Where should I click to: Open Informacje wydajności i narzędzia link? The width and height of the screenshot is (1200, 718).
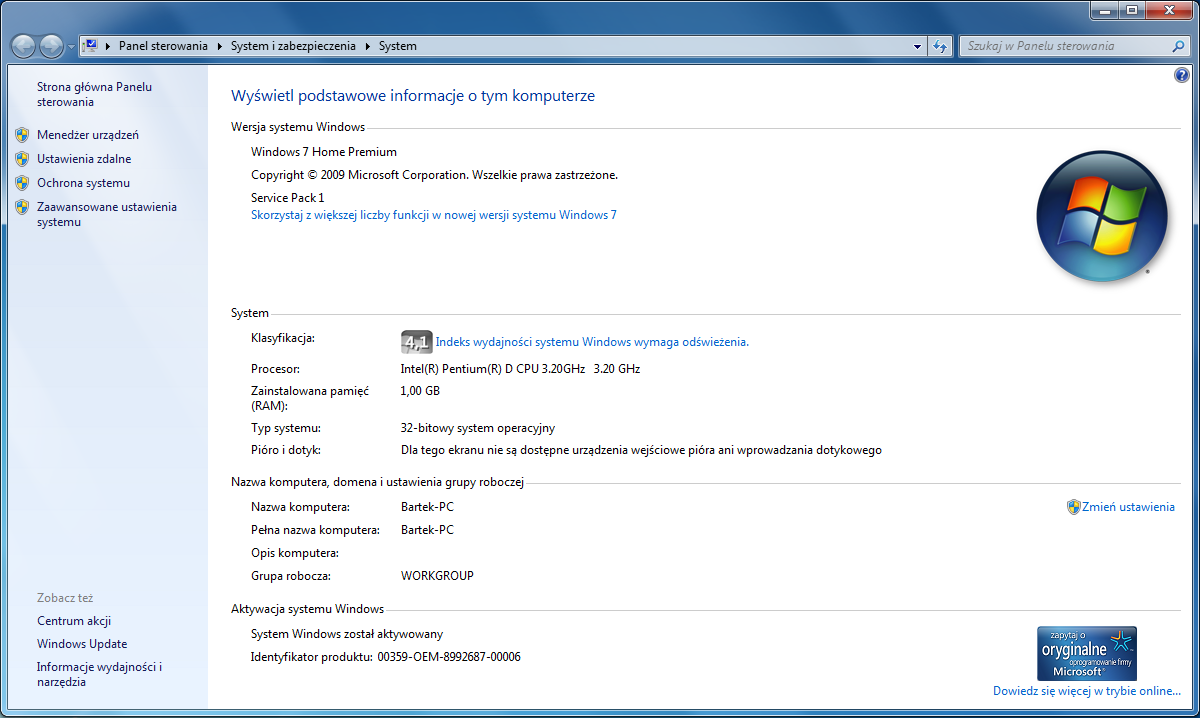[x=99, y=674]
